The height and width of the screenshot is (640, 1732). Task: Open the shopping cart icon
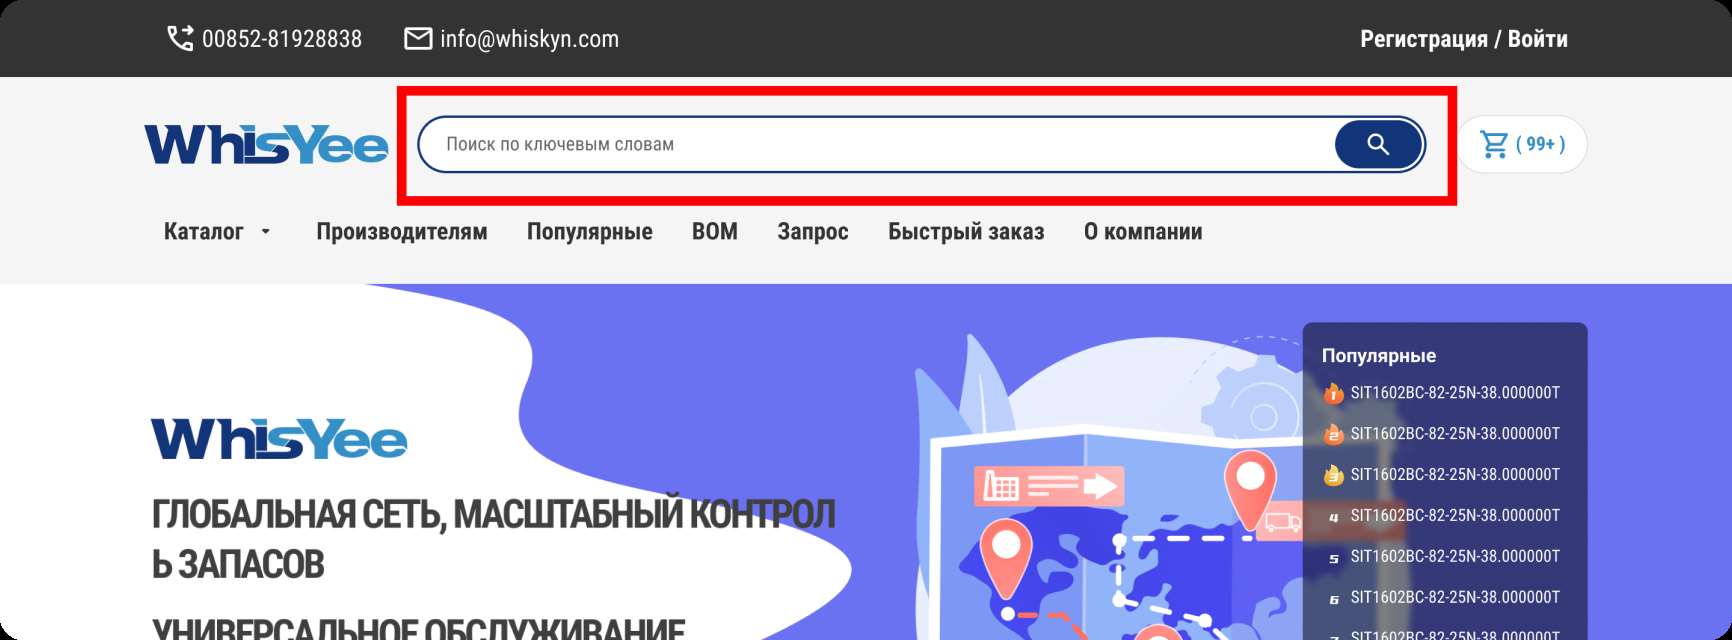(x=1494, y=144)
